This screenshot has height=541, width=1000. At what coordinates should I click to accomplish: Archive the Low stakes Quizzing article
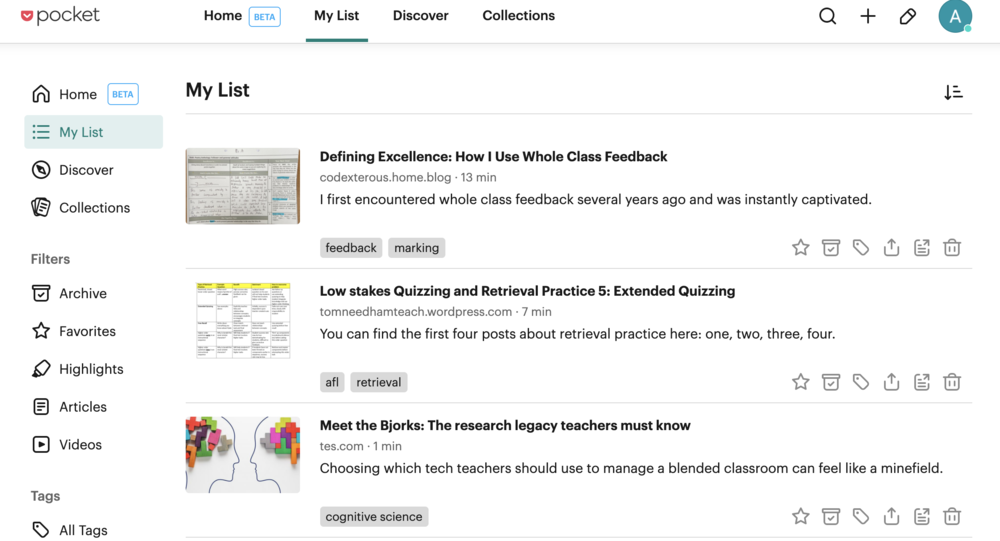pyautogui.click(x=830, y=382)
